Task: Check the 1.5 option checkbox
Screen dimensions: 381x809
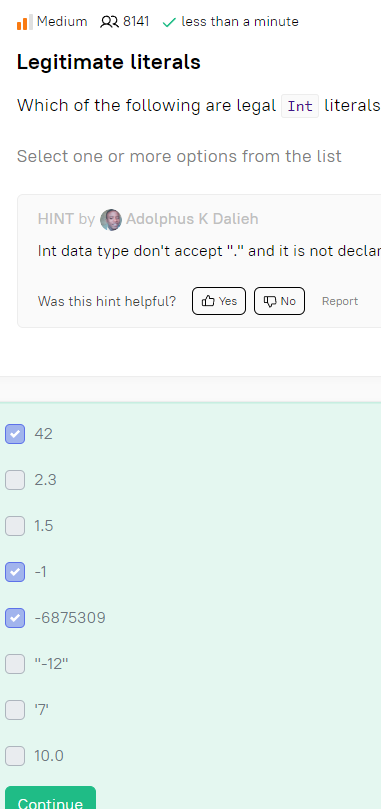Action: (x=15, y=526)
